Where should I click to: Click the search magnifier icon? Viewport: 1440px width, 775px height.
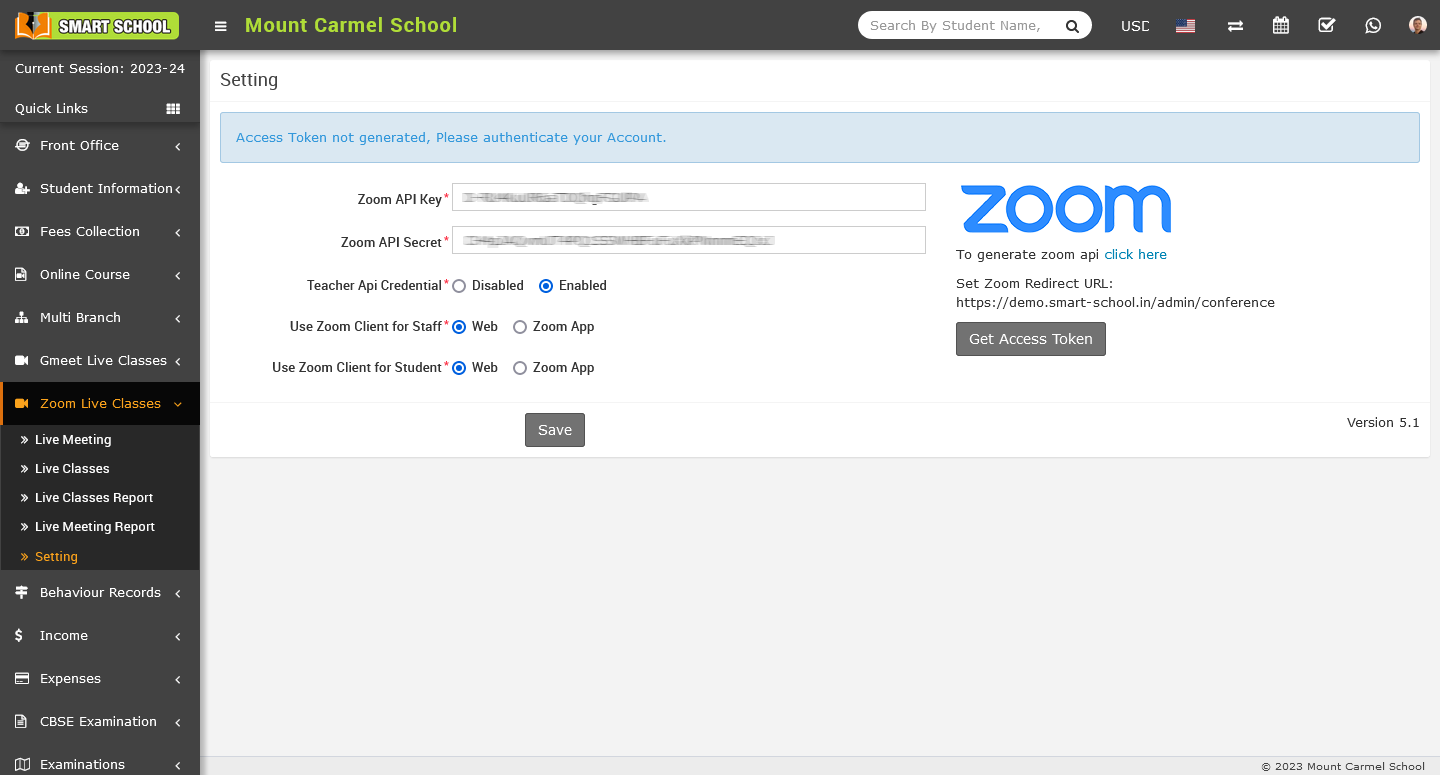(x=1072, y=26)
